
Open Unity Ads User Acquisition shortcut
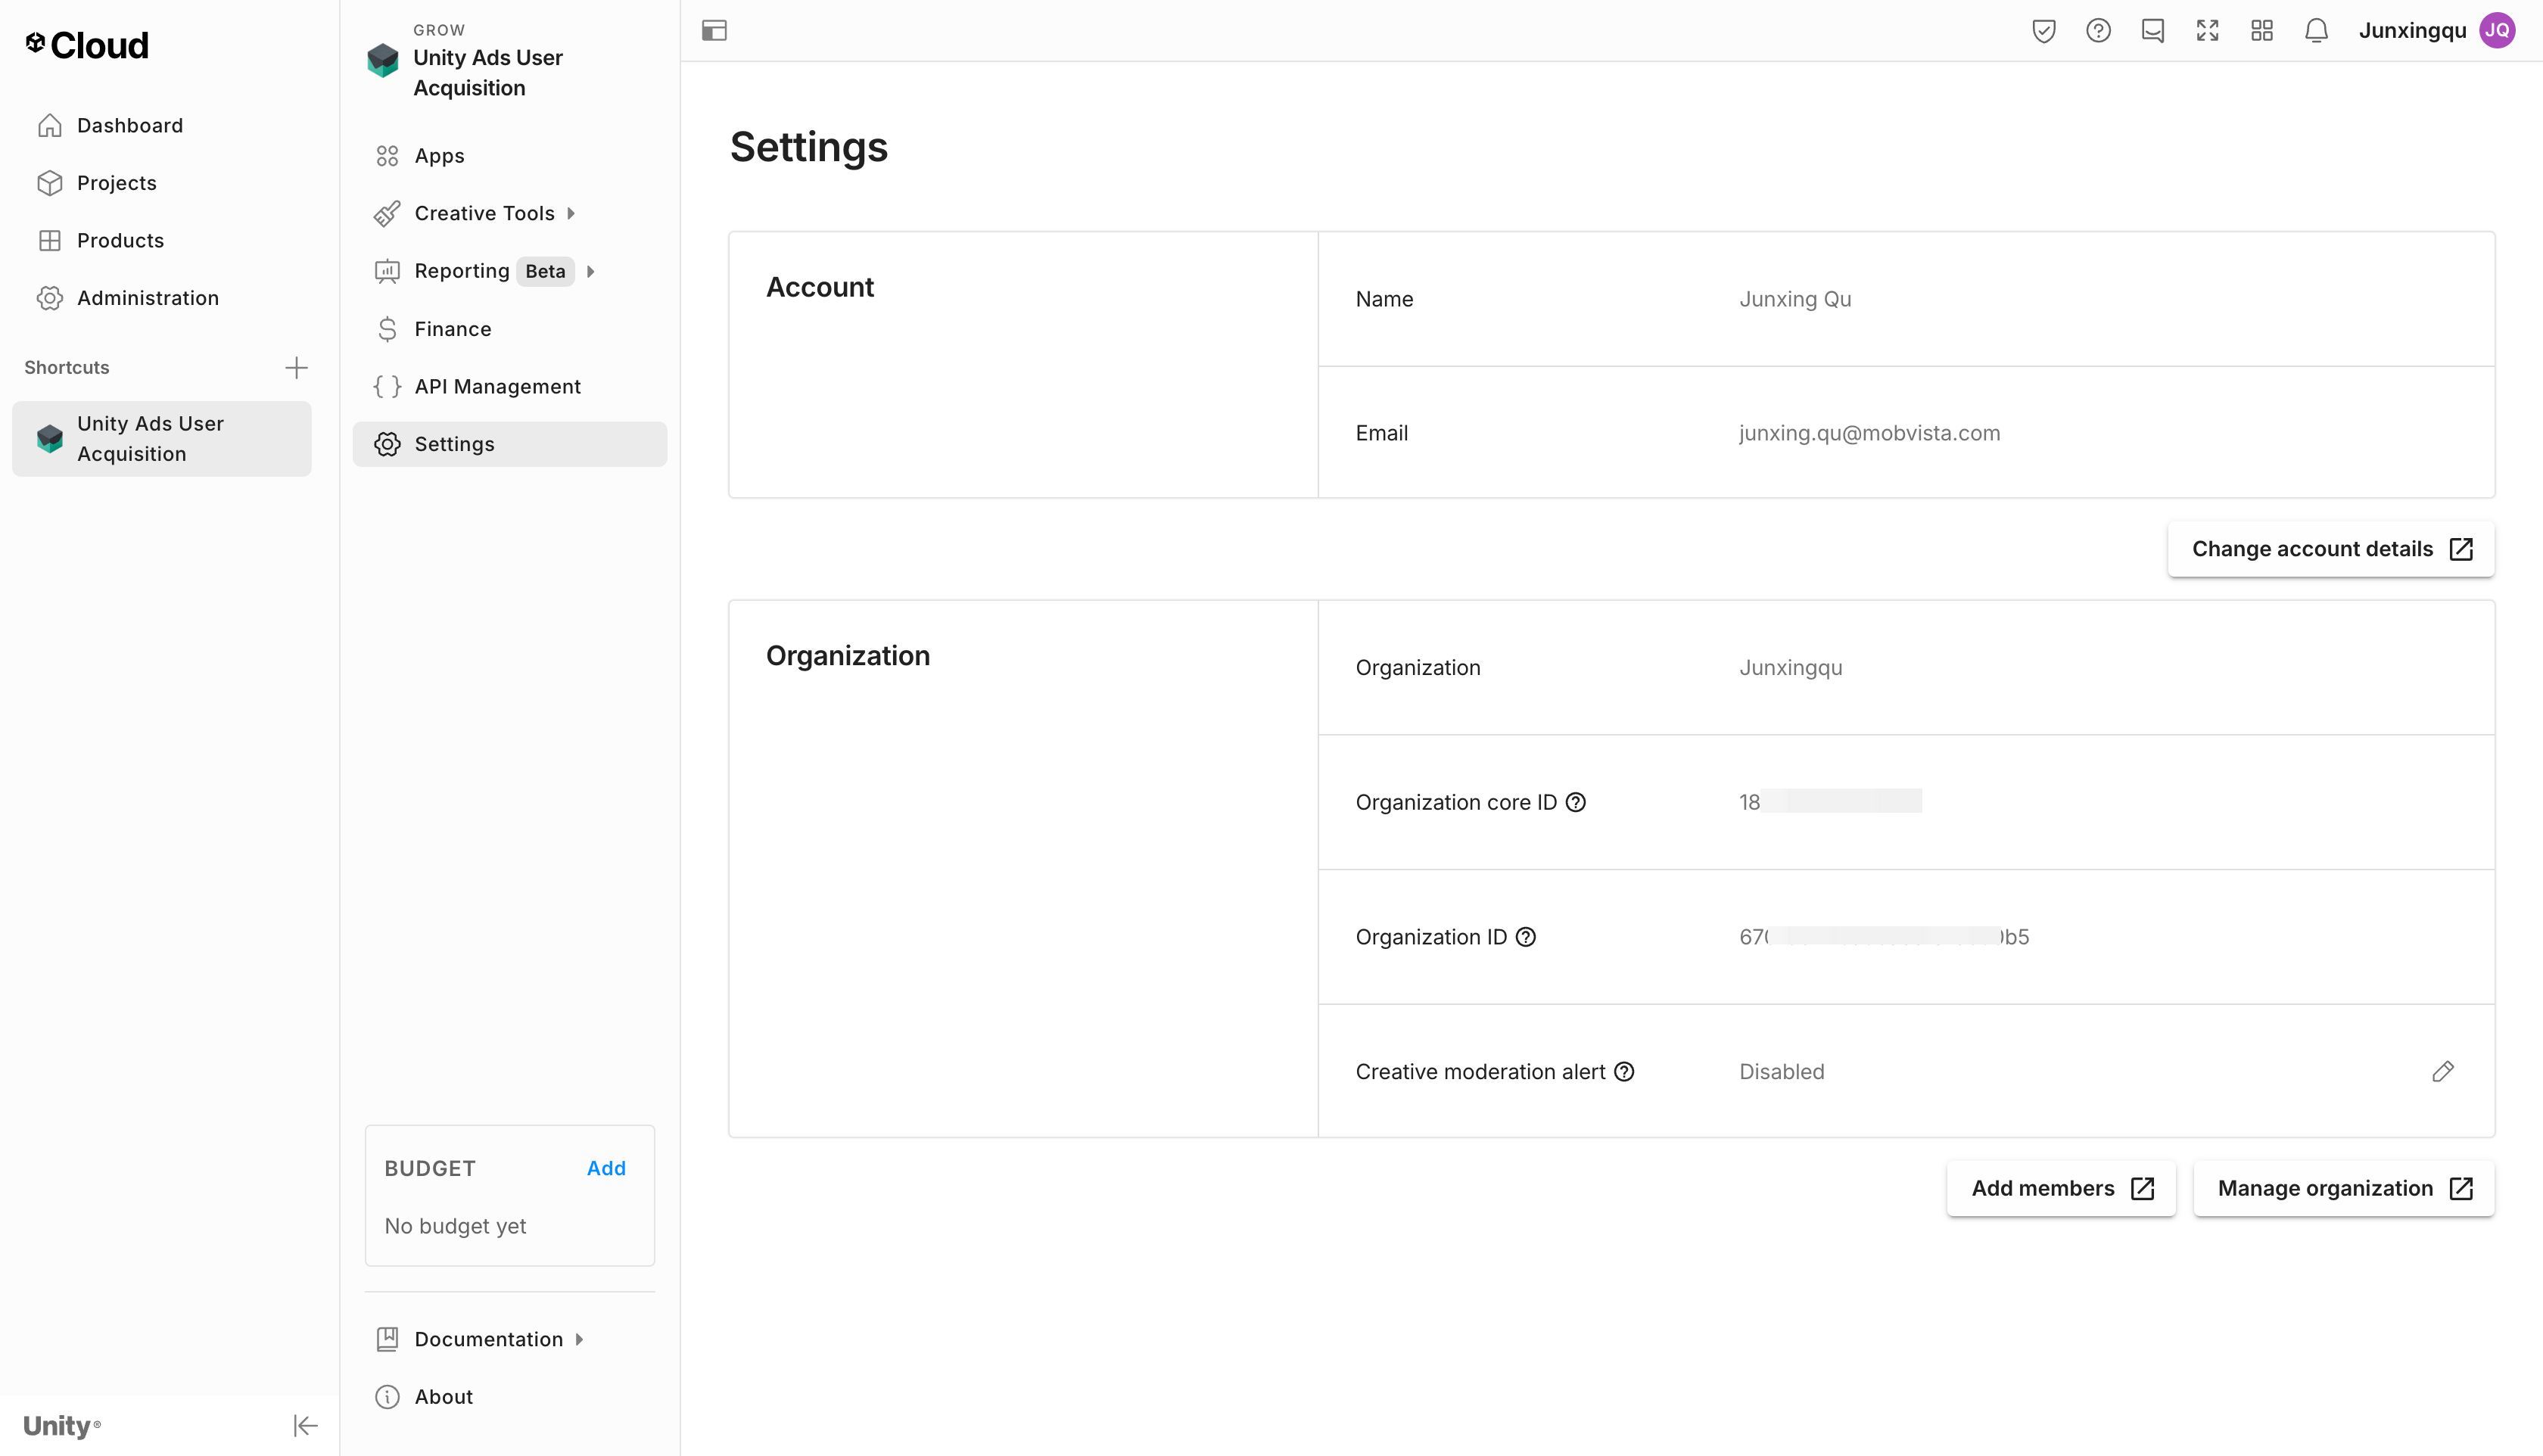[162, 439]
